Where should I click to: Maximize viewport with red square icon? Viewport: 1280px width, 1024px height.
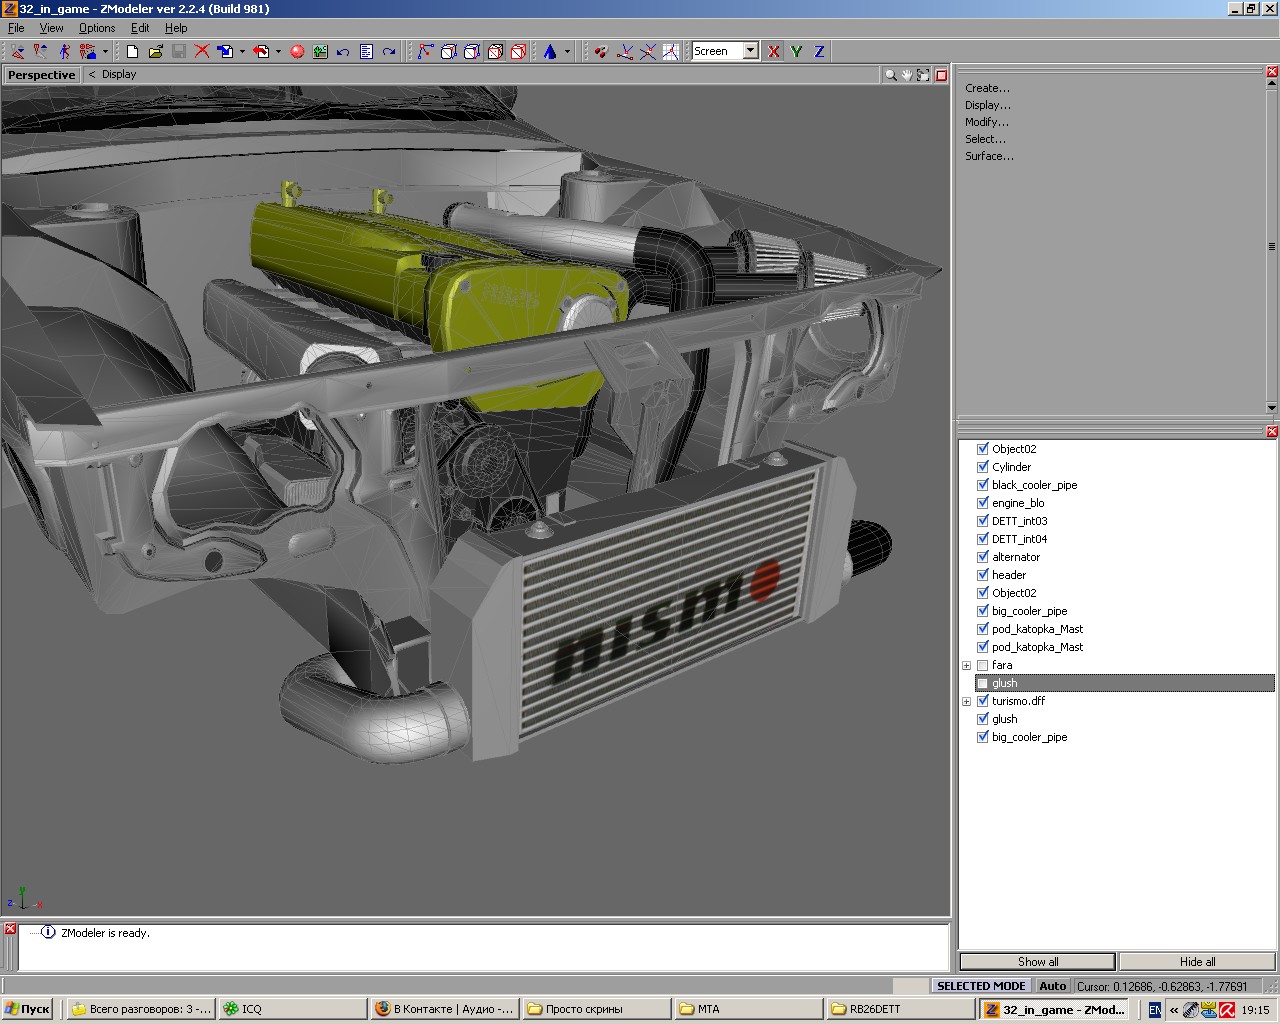click(x=941, y=75)
